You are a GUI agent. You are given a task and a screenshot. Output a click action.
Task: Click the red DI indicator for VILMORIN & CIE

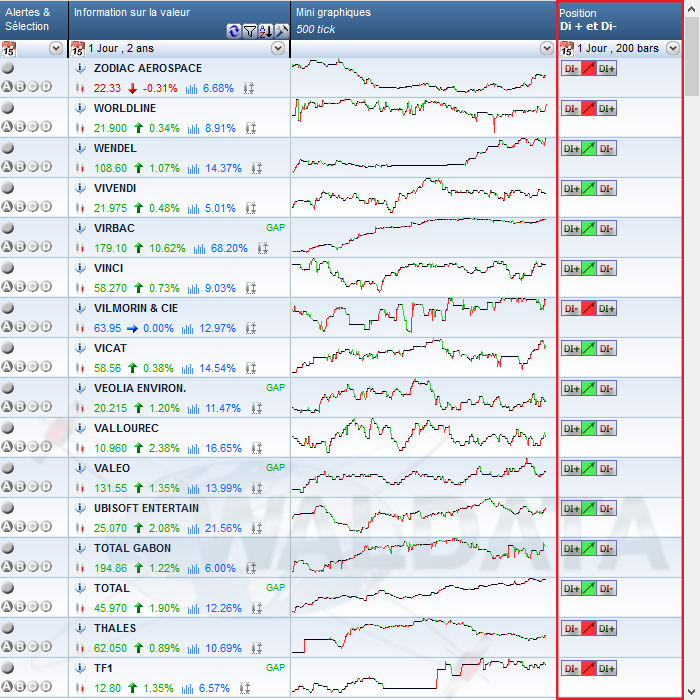coord(589,308)
